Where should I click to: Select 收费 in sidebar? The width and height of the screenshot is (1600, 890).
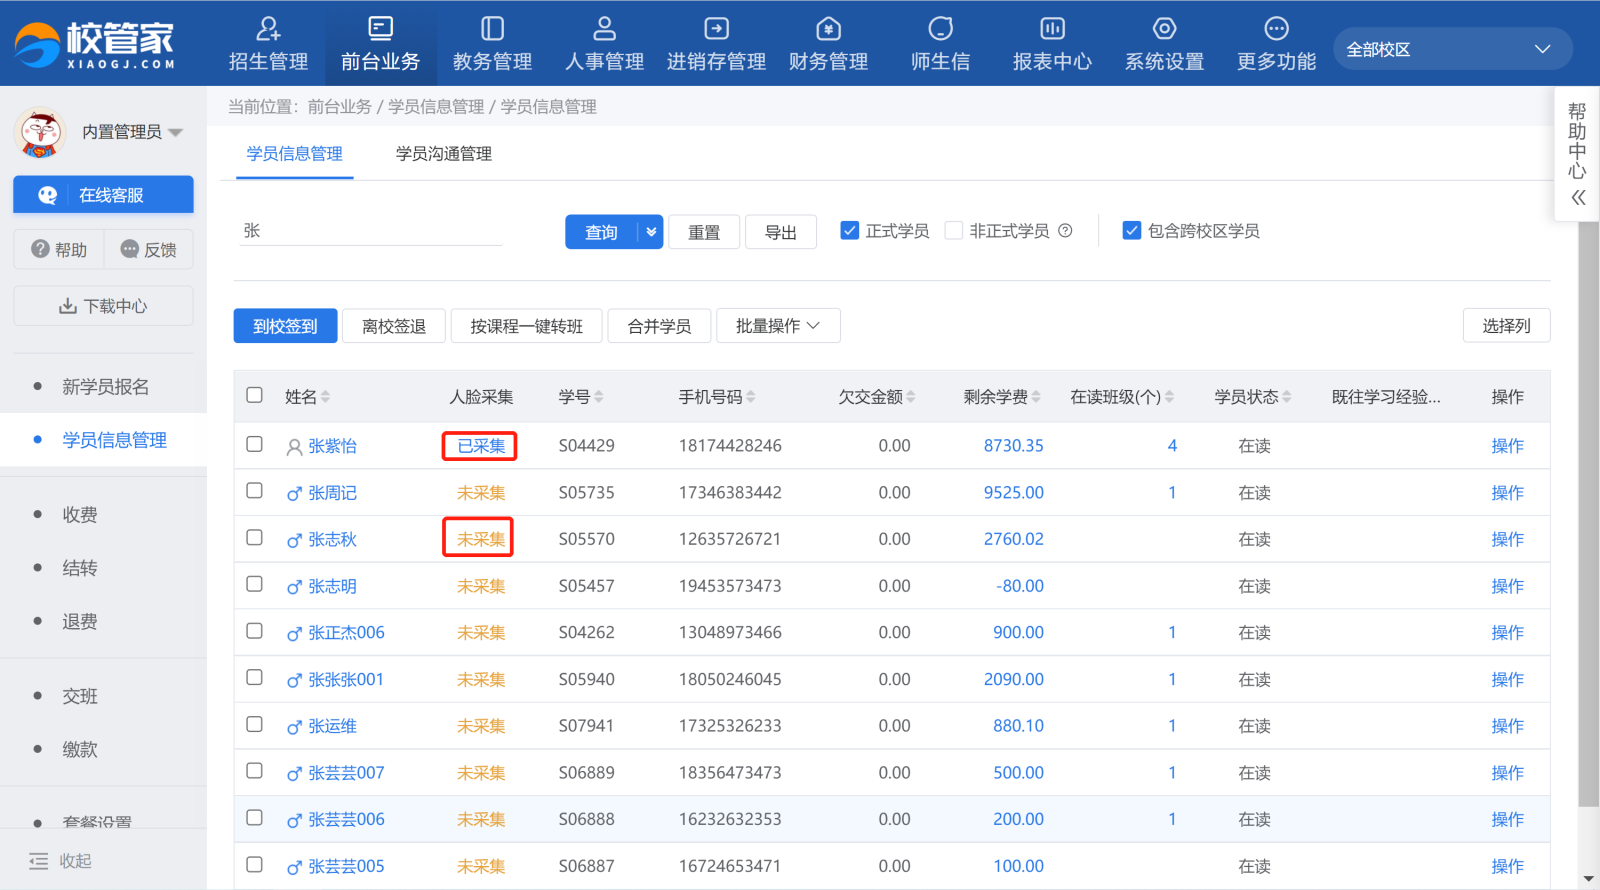[80, 515]
